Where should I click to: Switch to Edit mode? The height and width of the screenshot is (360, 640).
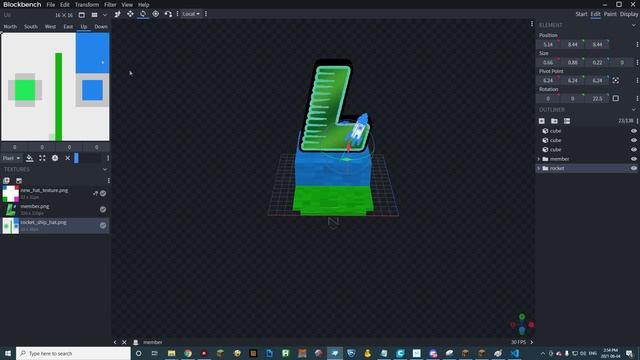(x=596, y=14)
